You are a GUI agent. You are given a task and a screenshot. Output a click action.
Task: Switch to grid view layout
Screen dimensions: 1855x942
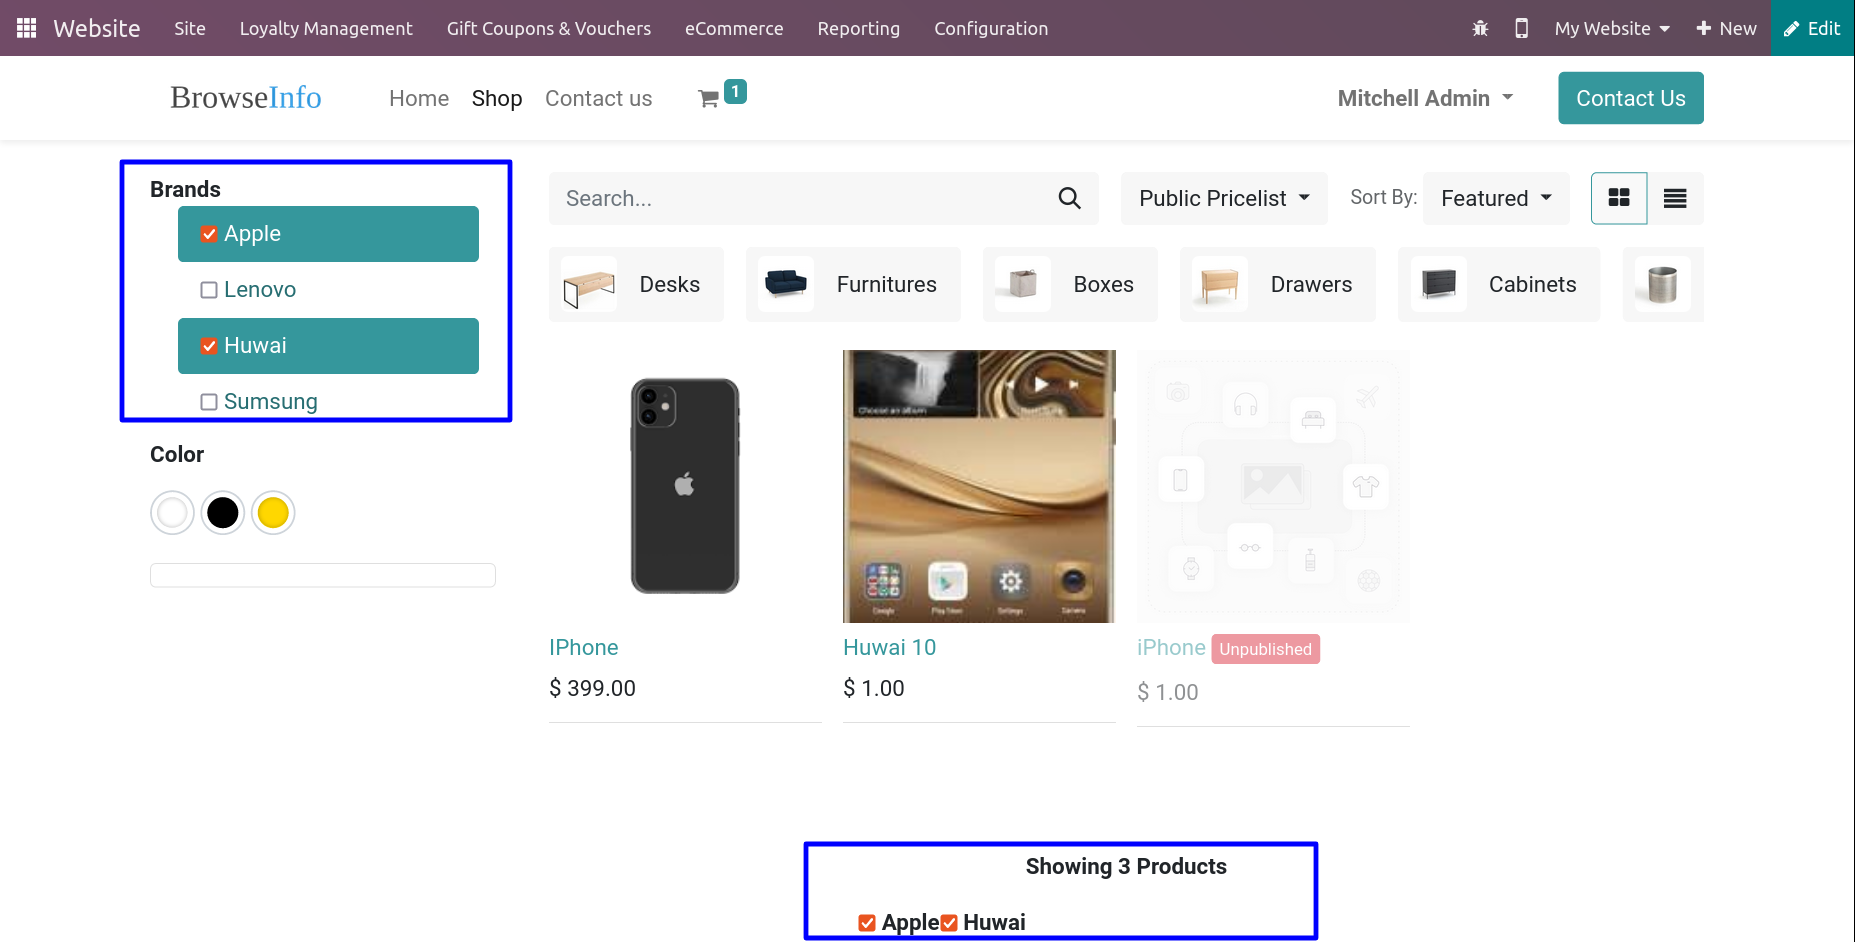click(x=1619, y=198)
